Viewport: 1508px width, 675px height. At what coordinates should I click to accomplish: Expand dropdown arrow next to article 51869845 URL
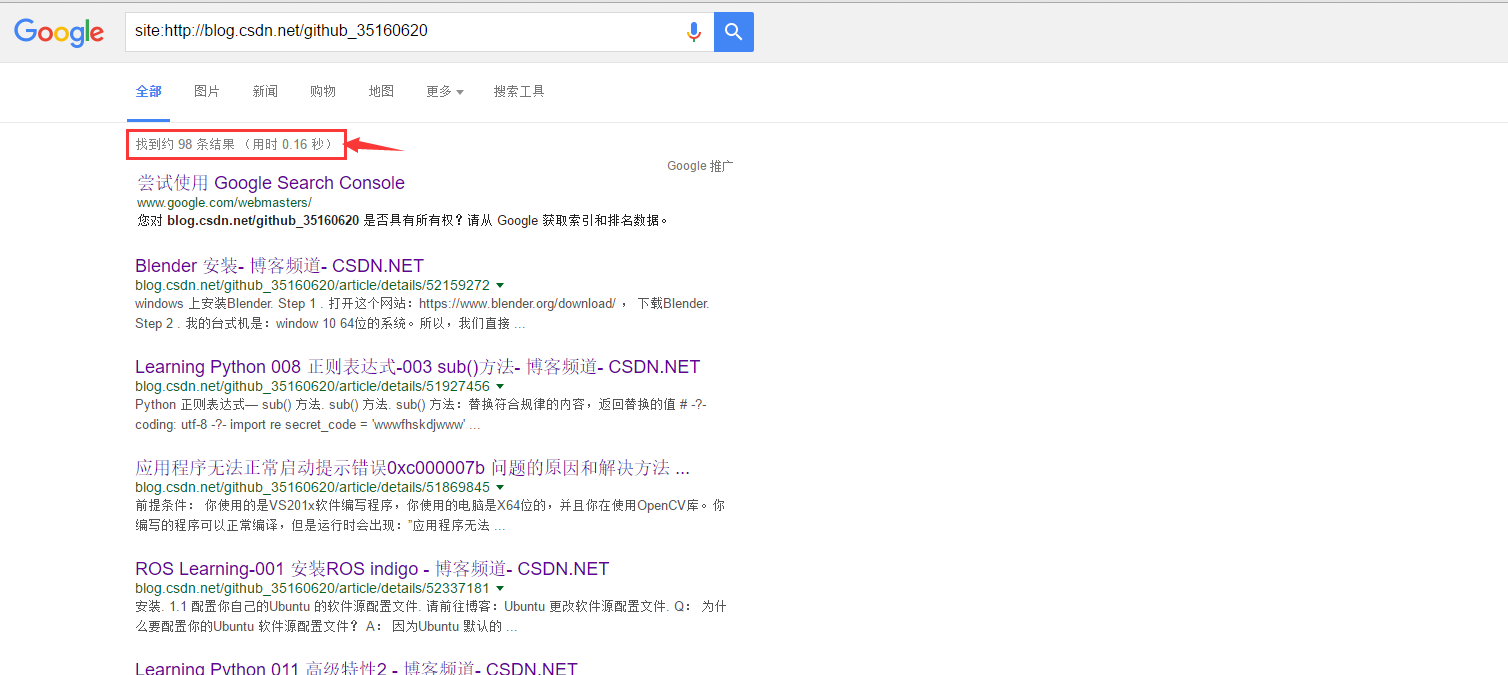(x=500, y=487)
